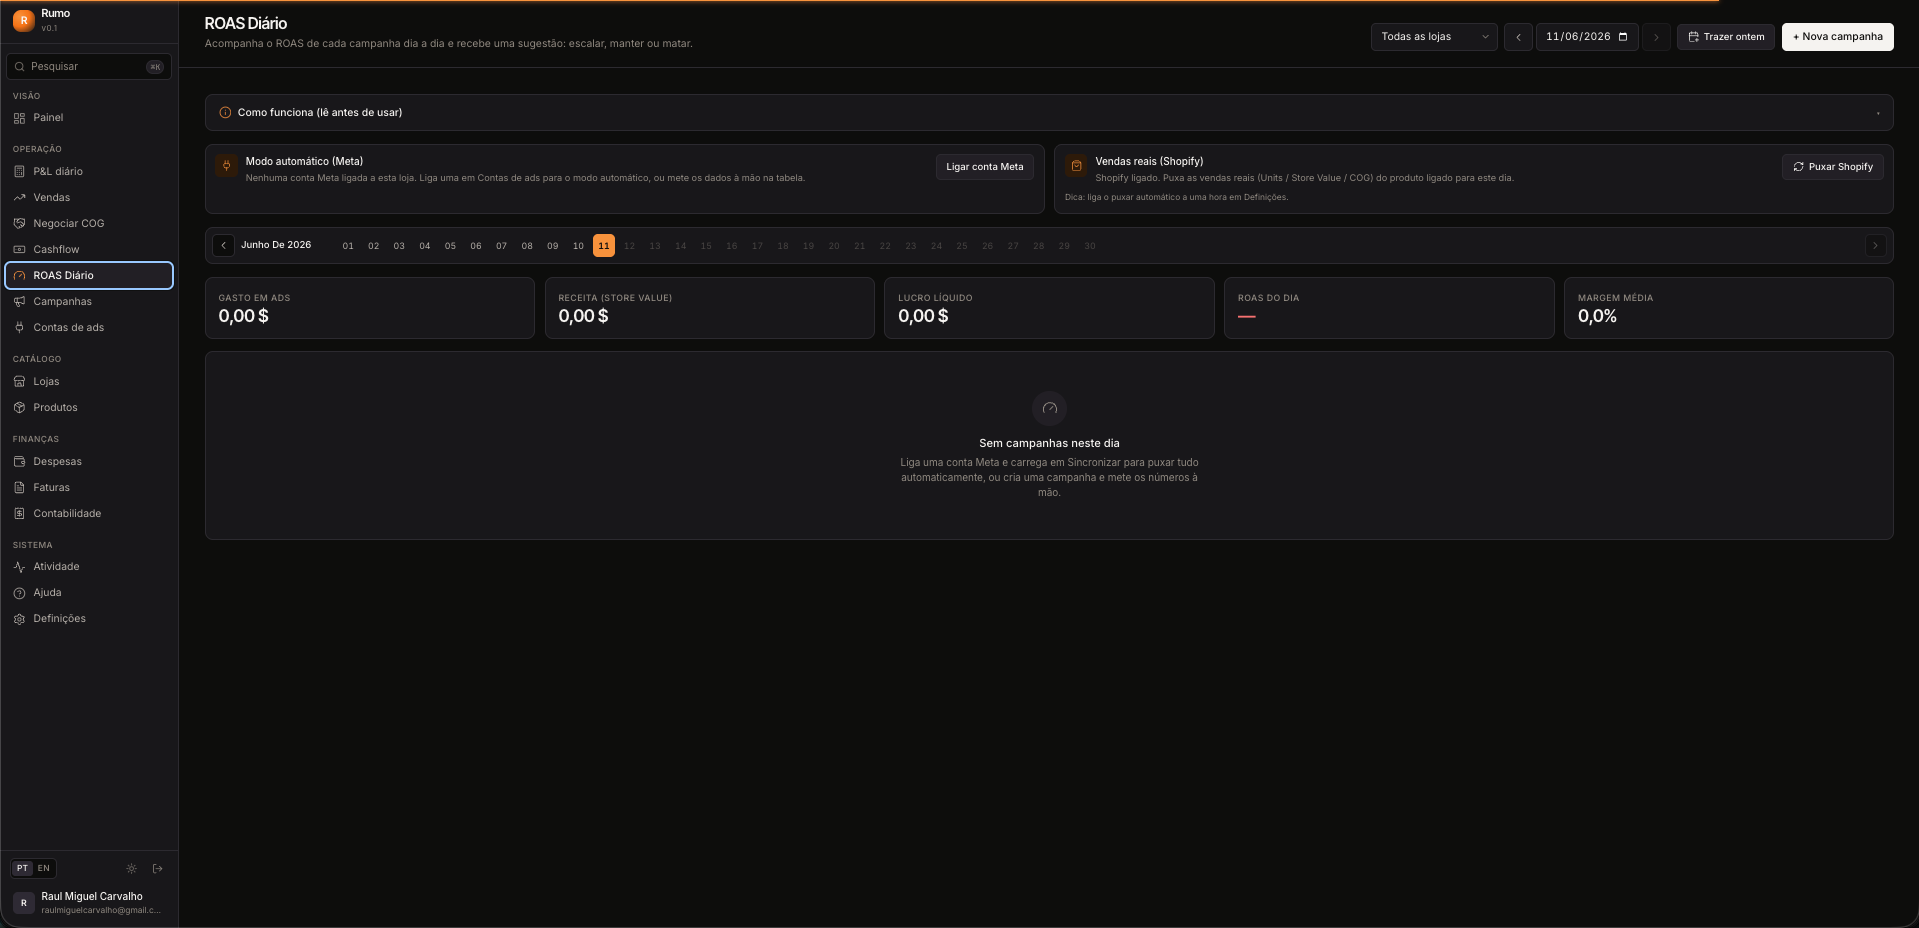Open the Cashflow menu item

89,250
